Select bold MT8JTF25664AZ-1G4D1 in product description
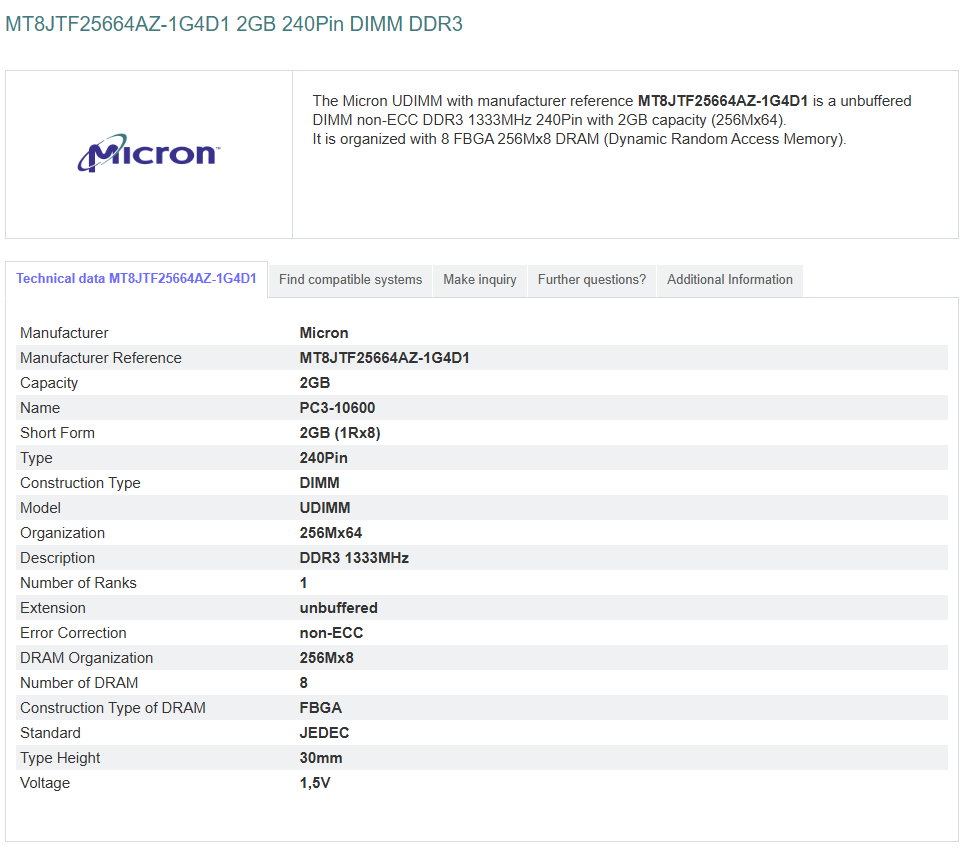The width and height of the screenshot is (975, 851). point(723,101)
